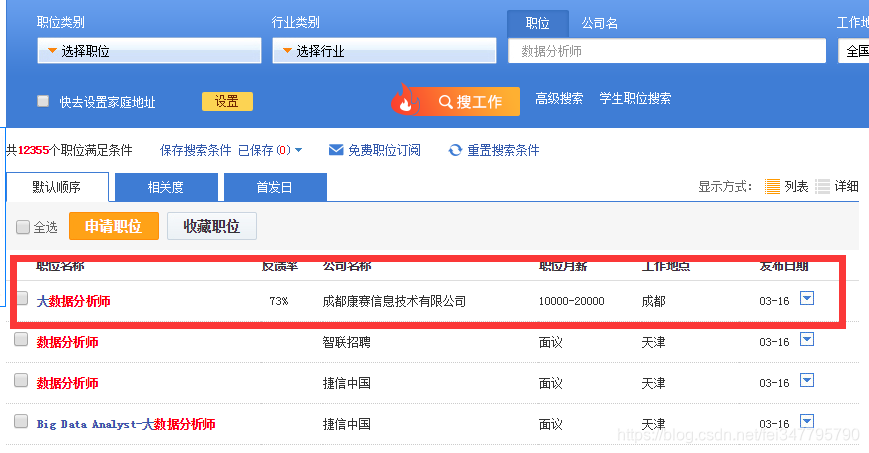Select the 公司名 search tab
Screen dimensions: 869x453
coord(599,23)
